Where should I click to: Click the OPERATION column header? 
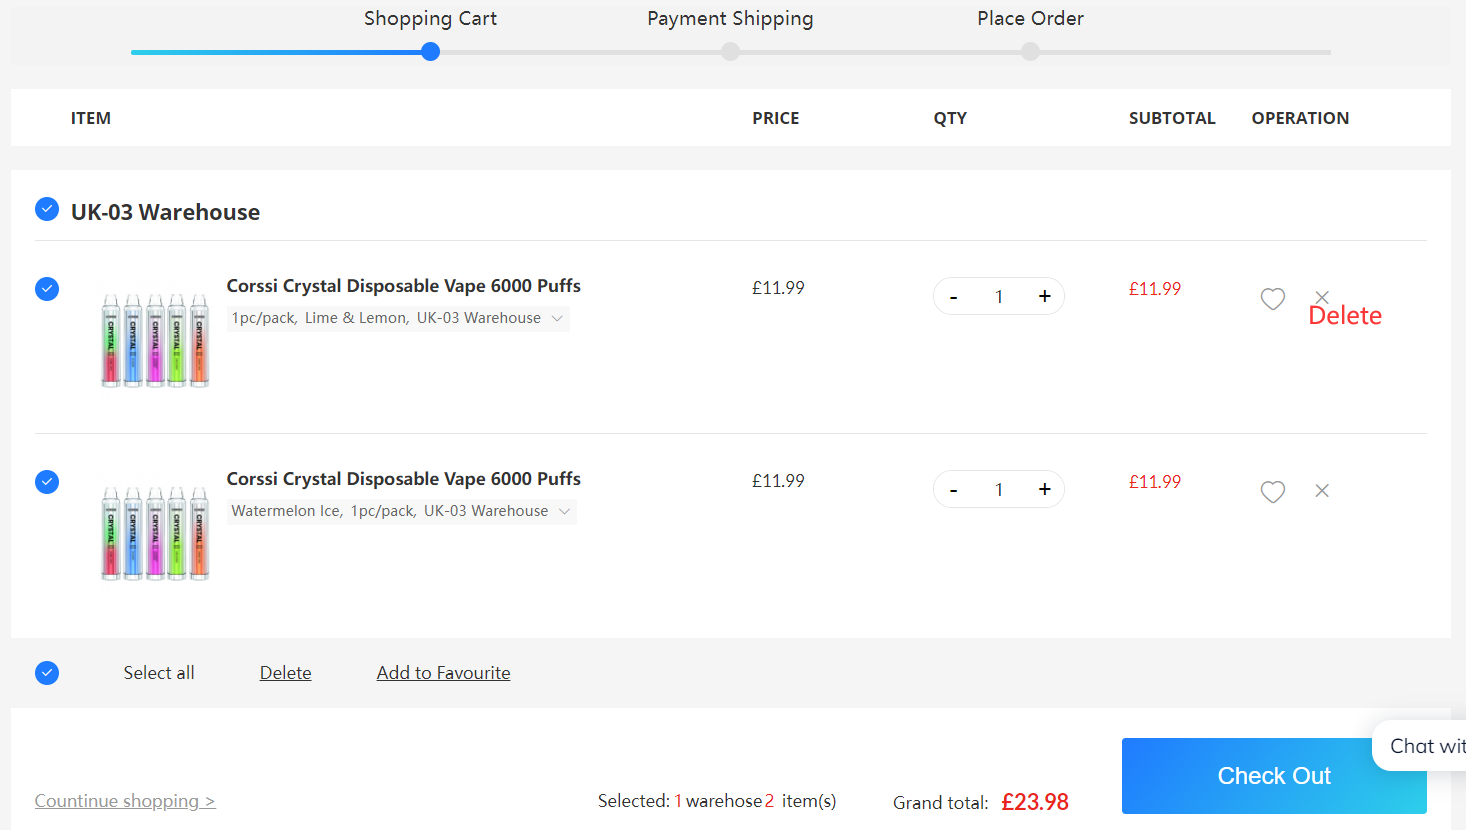click(1300, 118)
